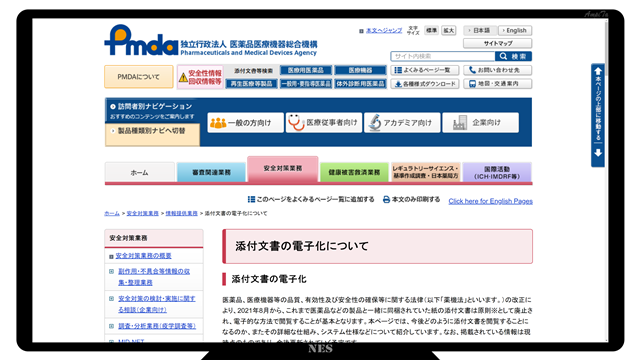
Task: Switch language to English
Action: (x=515, y=31)
